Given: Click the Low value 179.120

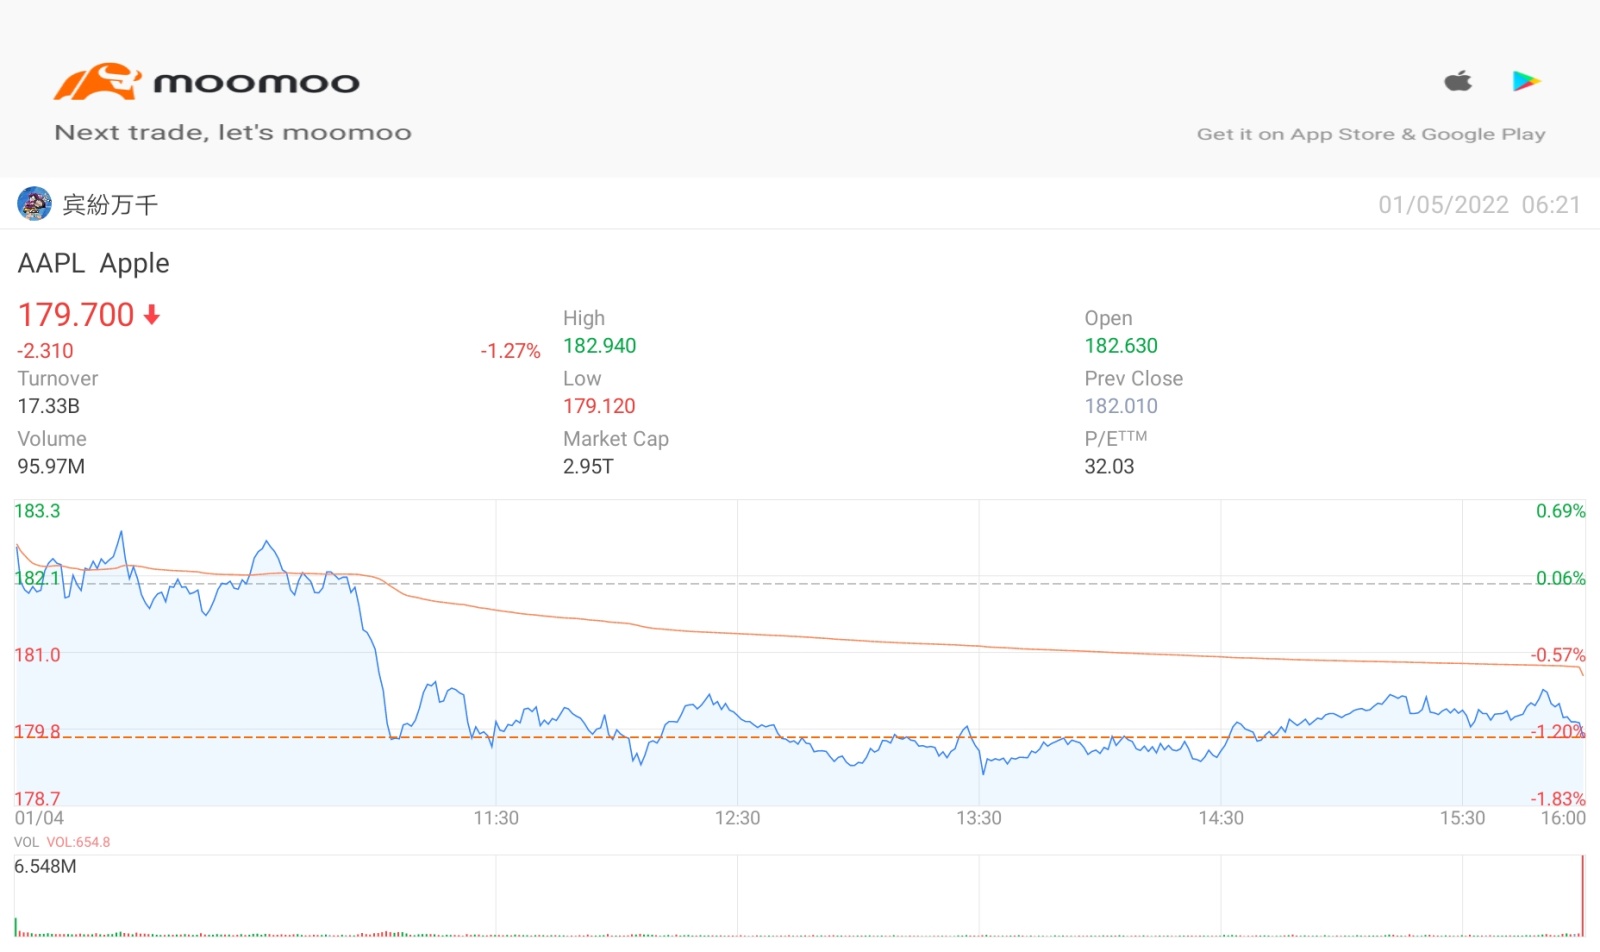Looking at the screenshot, I should click(599, 406).
